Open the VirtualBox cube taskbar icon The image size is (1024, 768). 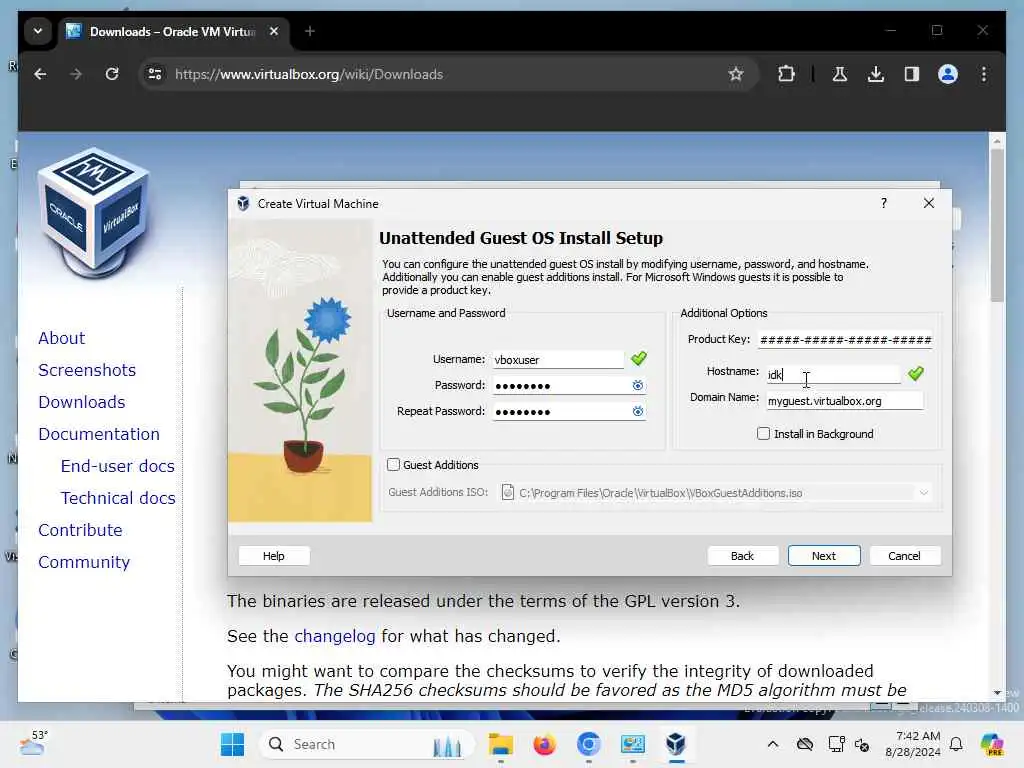tap(676, 744)
